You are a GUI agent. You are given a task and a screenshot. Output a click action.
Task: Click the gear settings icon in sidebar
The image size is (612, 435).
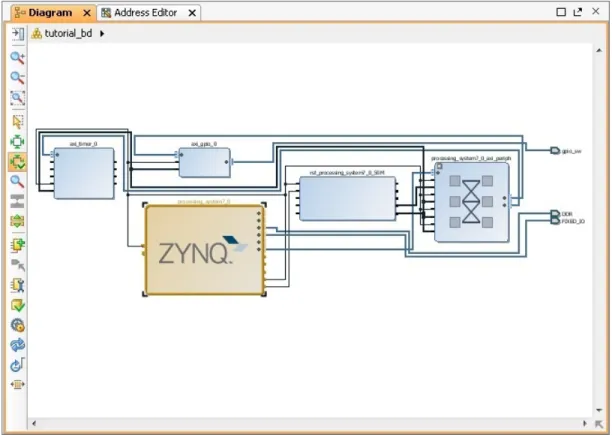click(18, 325)
